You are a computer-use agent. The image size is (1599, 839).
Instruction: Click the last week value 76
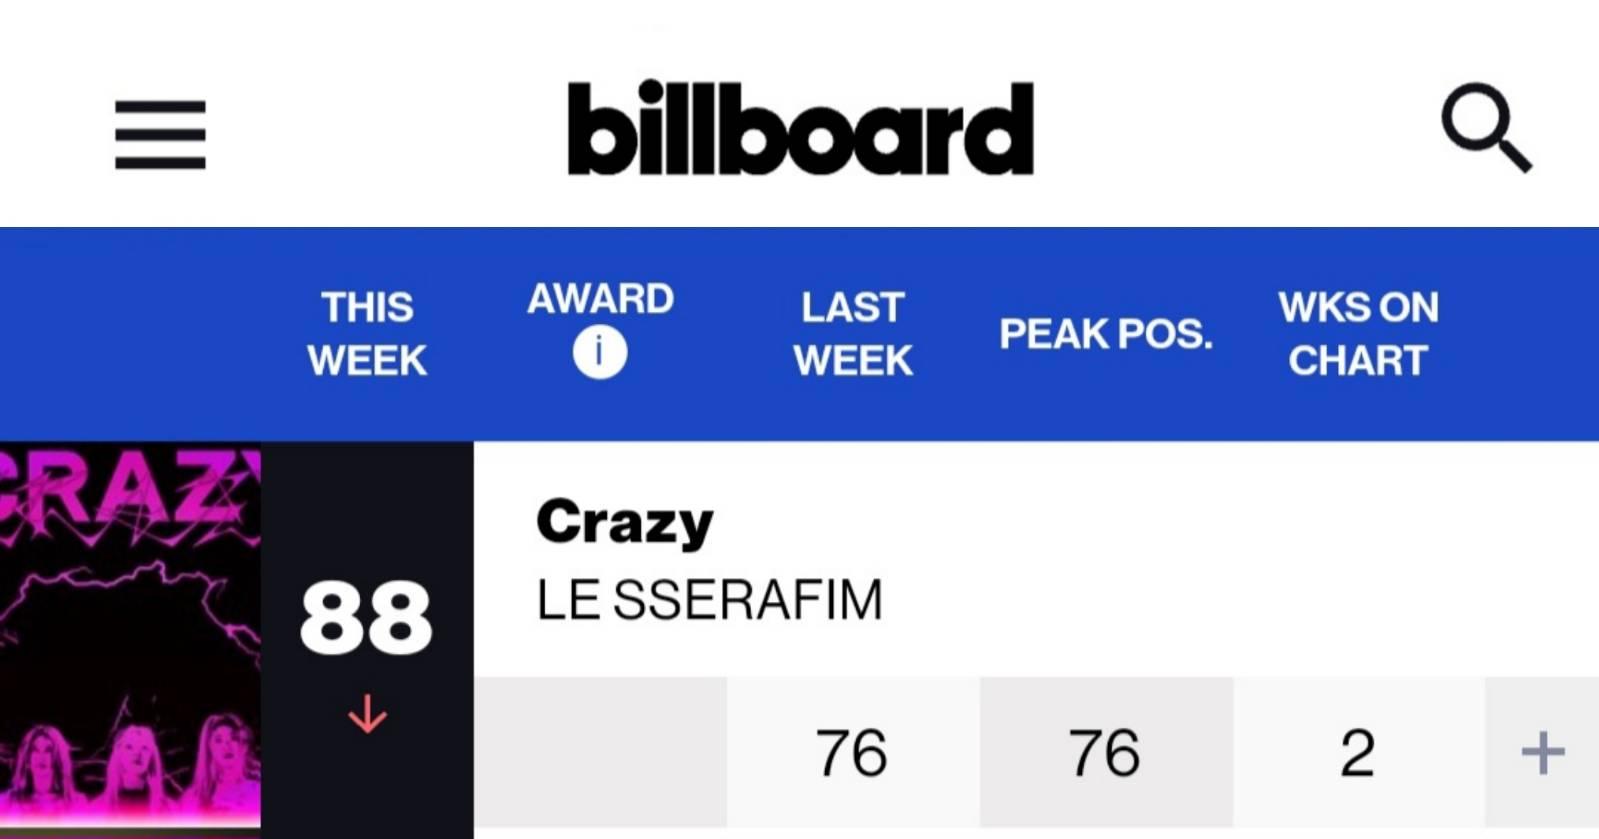point(851,753)
